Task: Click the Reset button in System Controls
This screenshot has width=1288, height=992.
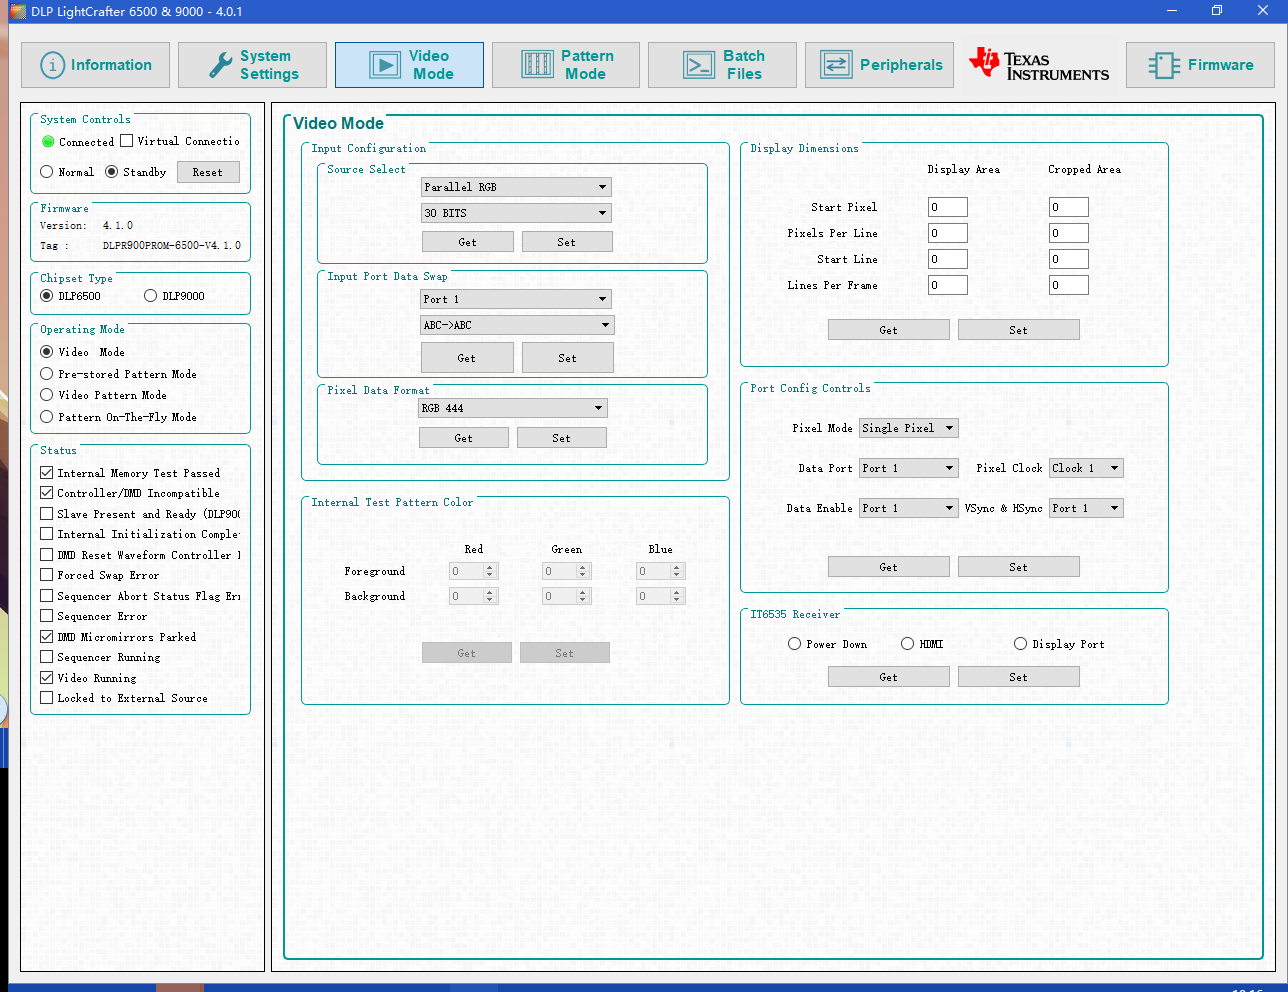Action: coord(208,172)
